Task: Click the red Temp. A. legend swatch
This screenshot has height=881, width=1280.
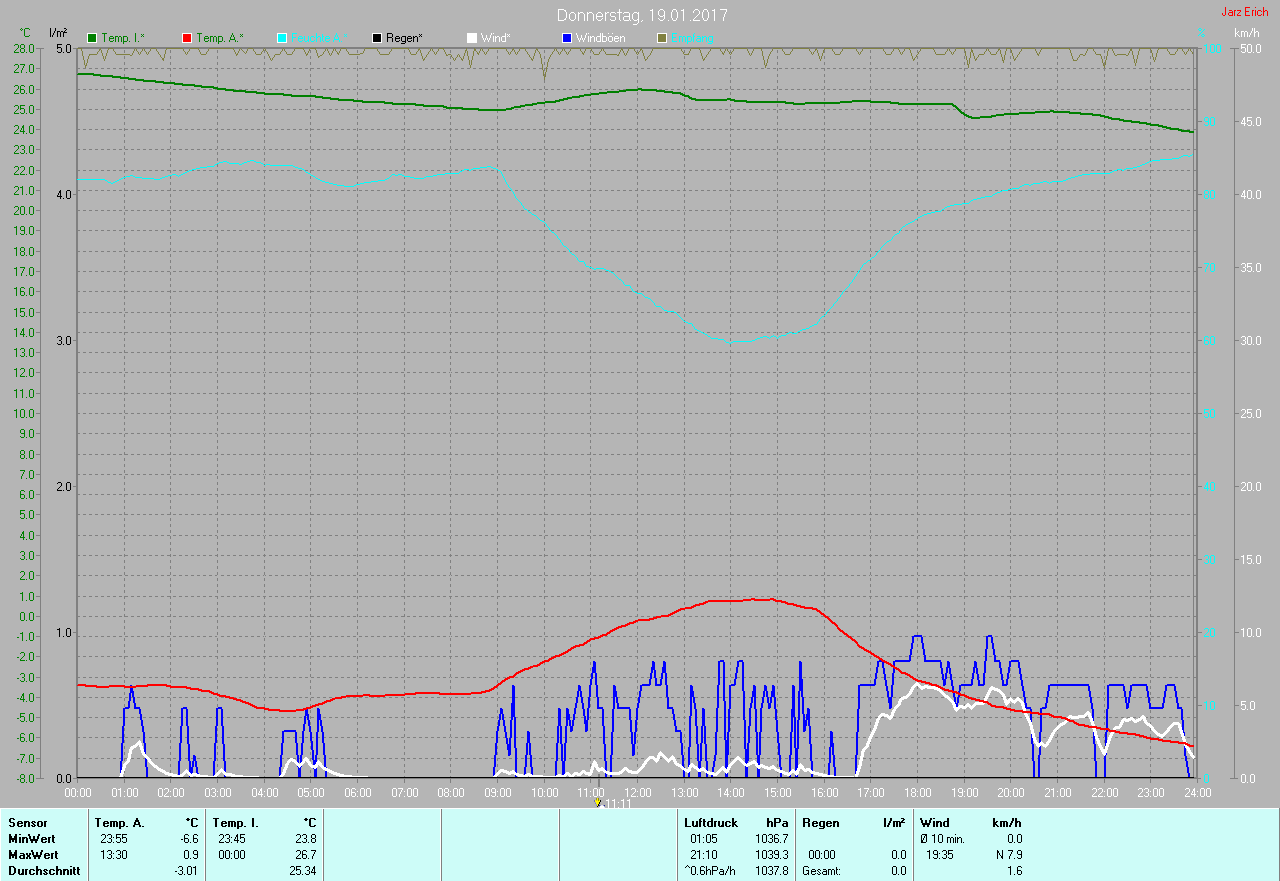Action: point(187,38)
